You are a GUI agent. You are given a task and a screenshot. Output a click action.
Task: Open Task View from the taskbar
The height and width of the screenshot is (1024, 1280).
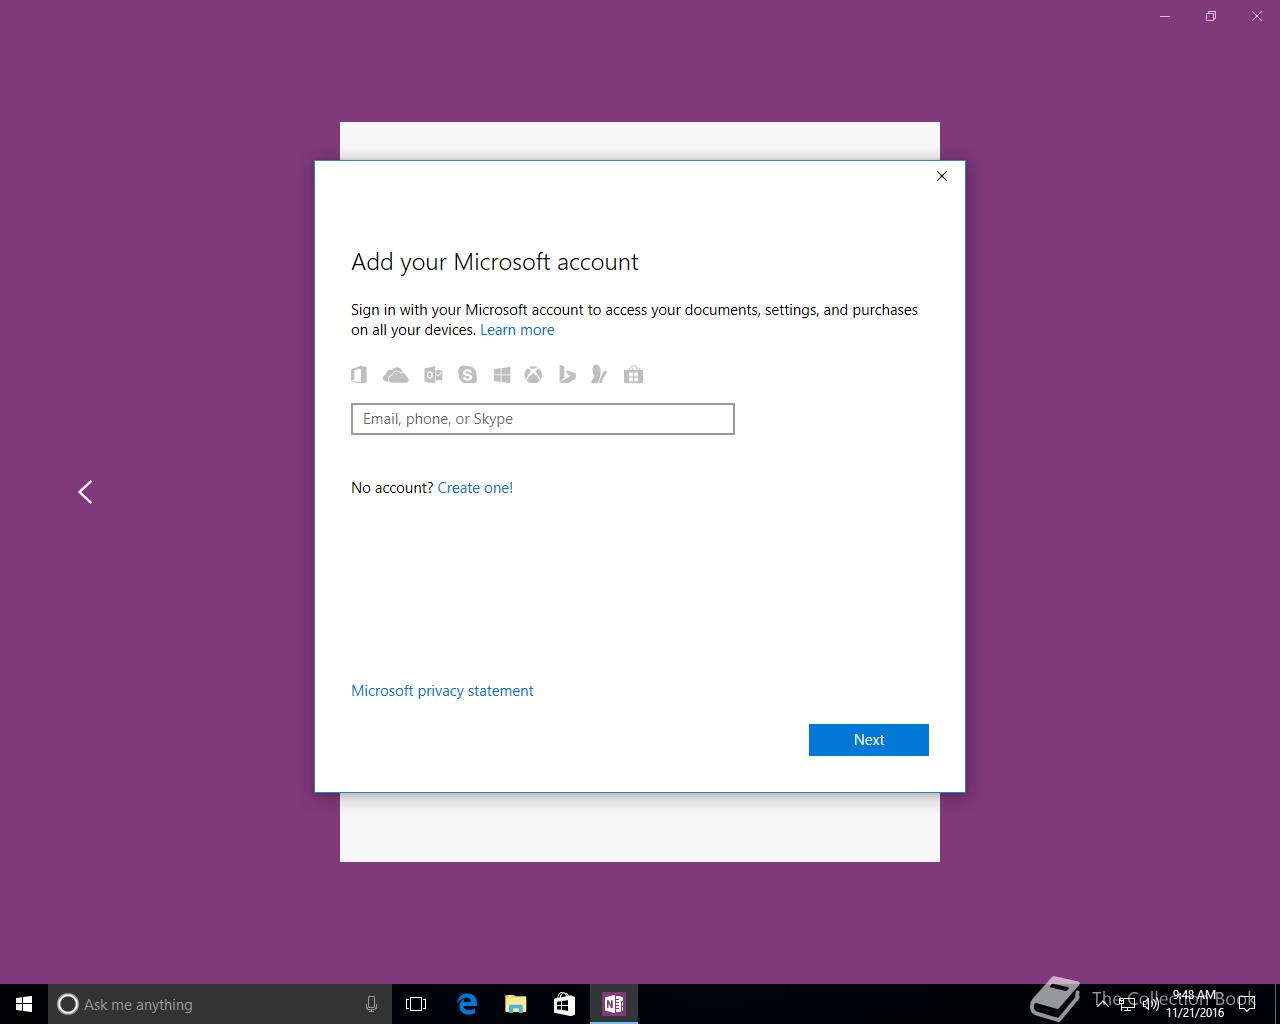(x=416, y=1004)
